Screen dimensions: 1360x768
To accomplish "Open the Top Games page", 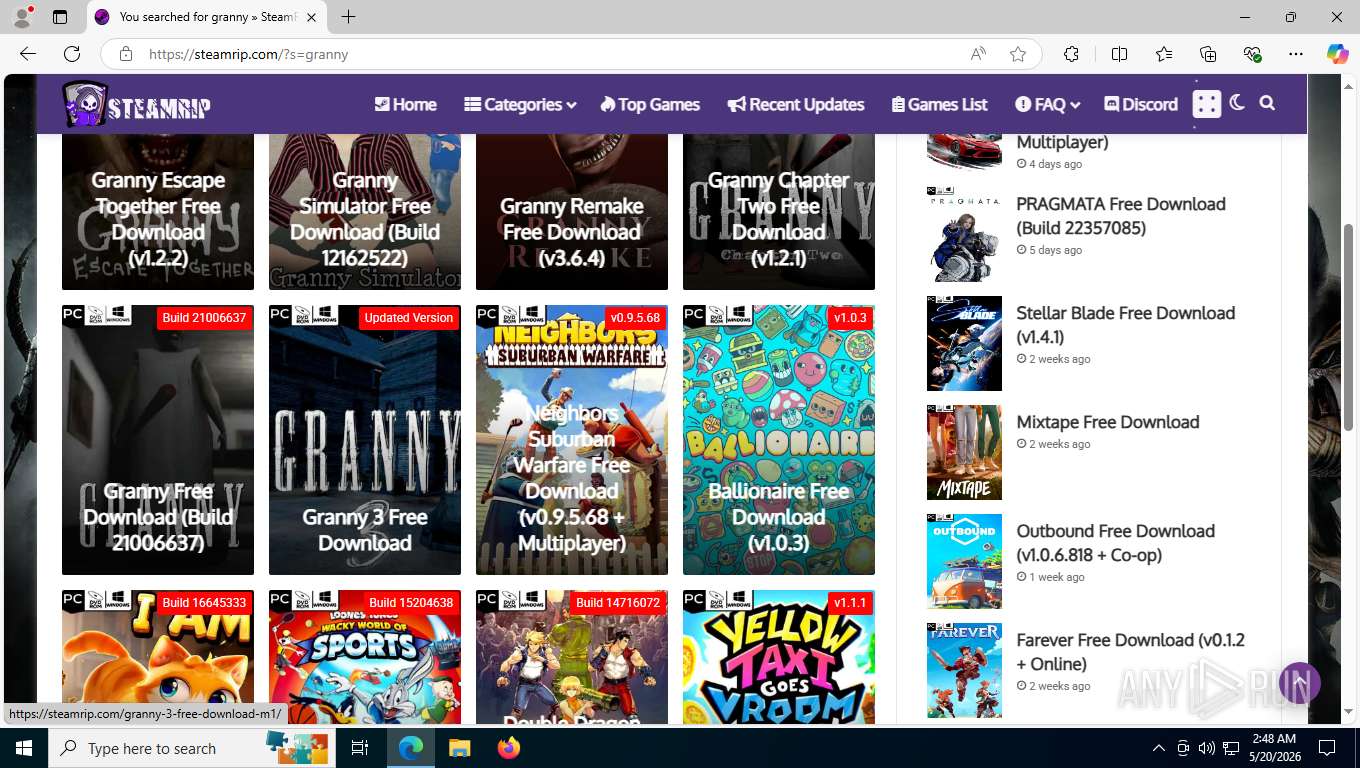I will coord(650,104).
